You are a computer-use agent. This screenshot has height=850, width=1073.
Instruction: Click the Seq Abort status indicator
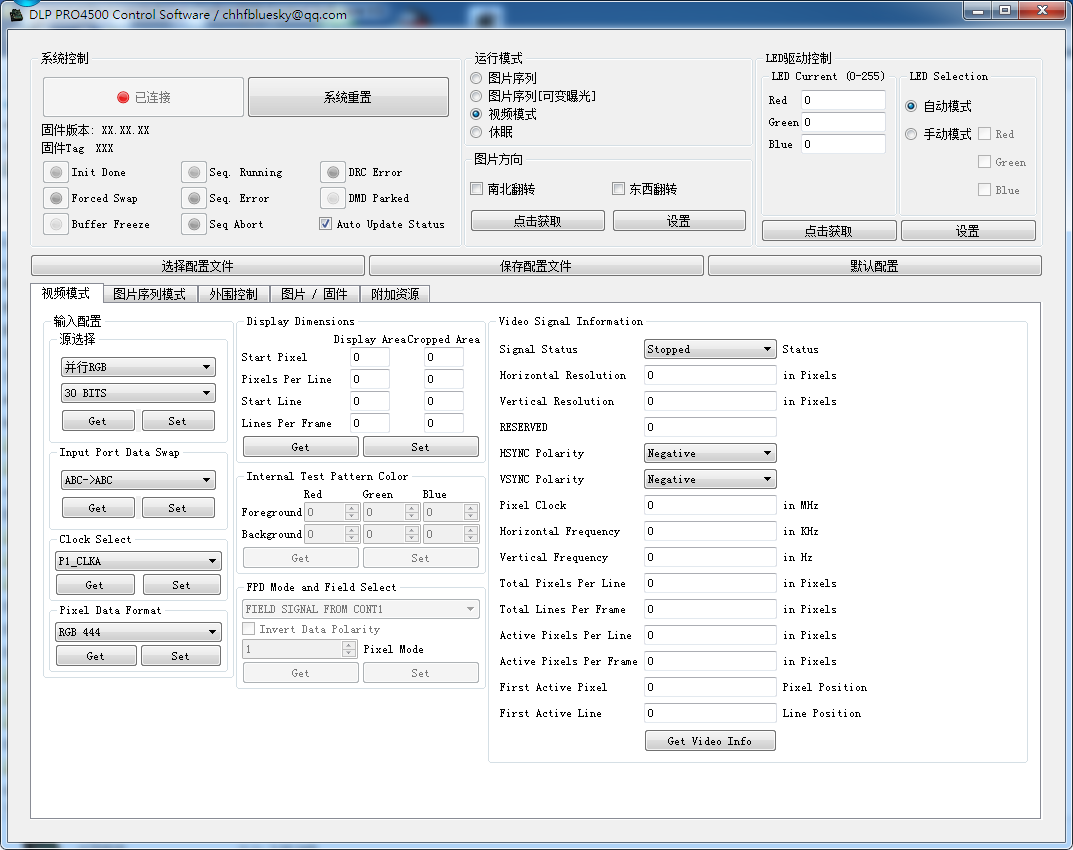(194, 224)
